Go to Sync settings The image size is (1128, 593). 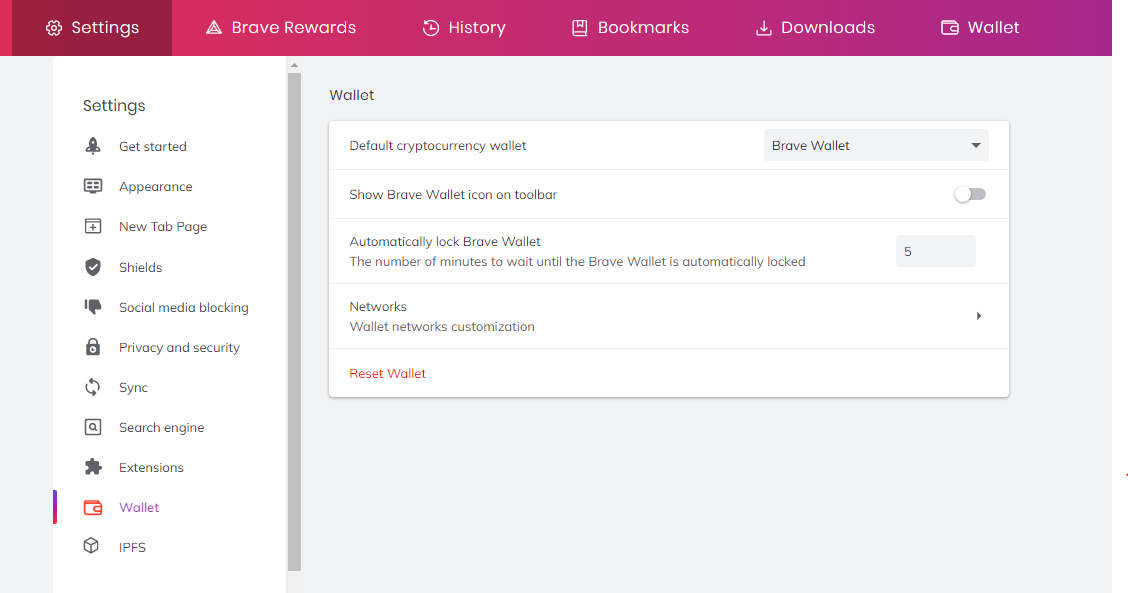click(x=133, y=387)
